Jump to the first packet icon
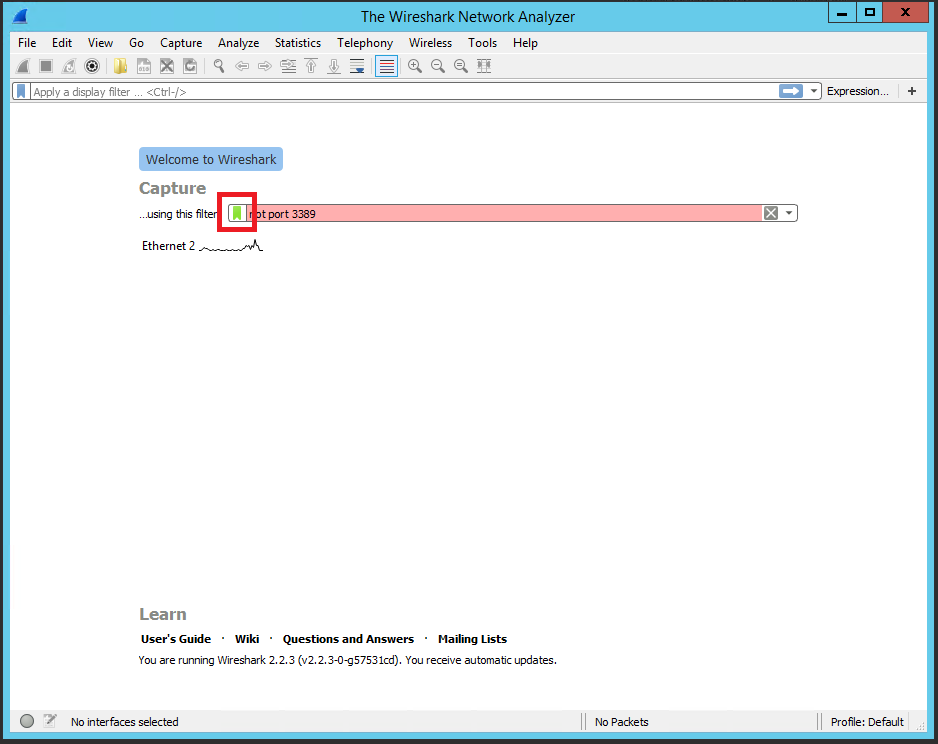 point(311,66)
